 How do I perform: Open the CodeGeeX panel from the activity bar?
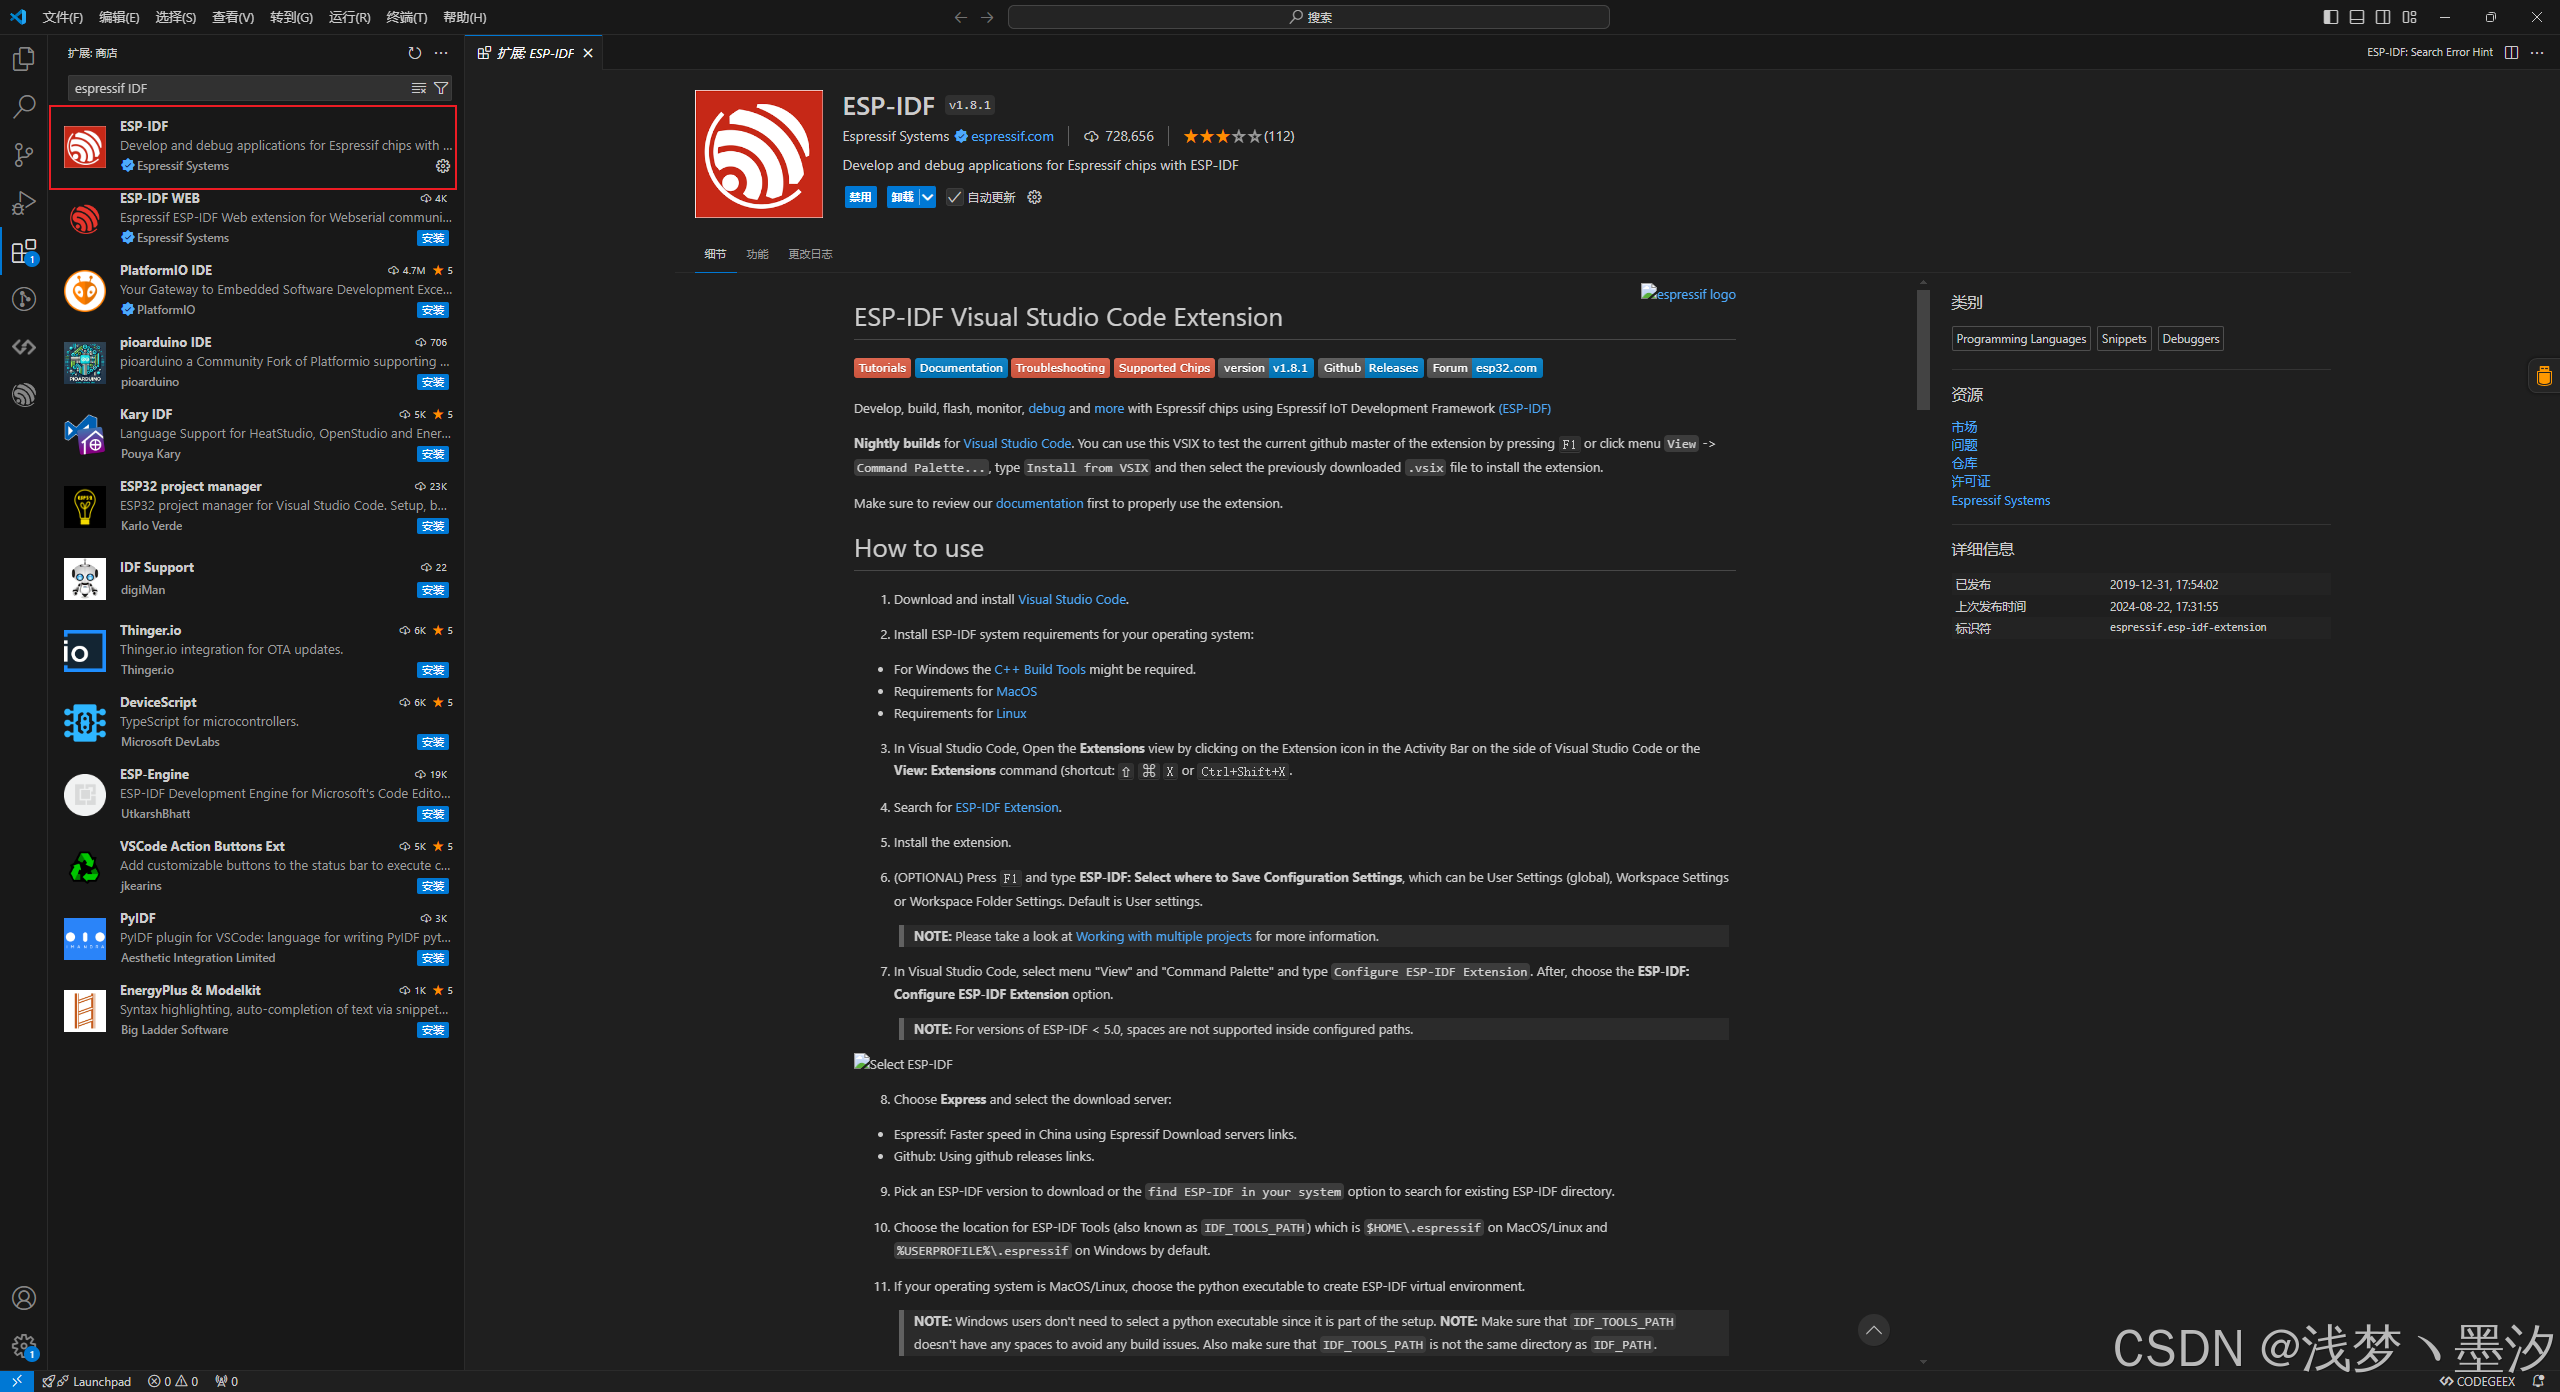[x=24, y=347]
